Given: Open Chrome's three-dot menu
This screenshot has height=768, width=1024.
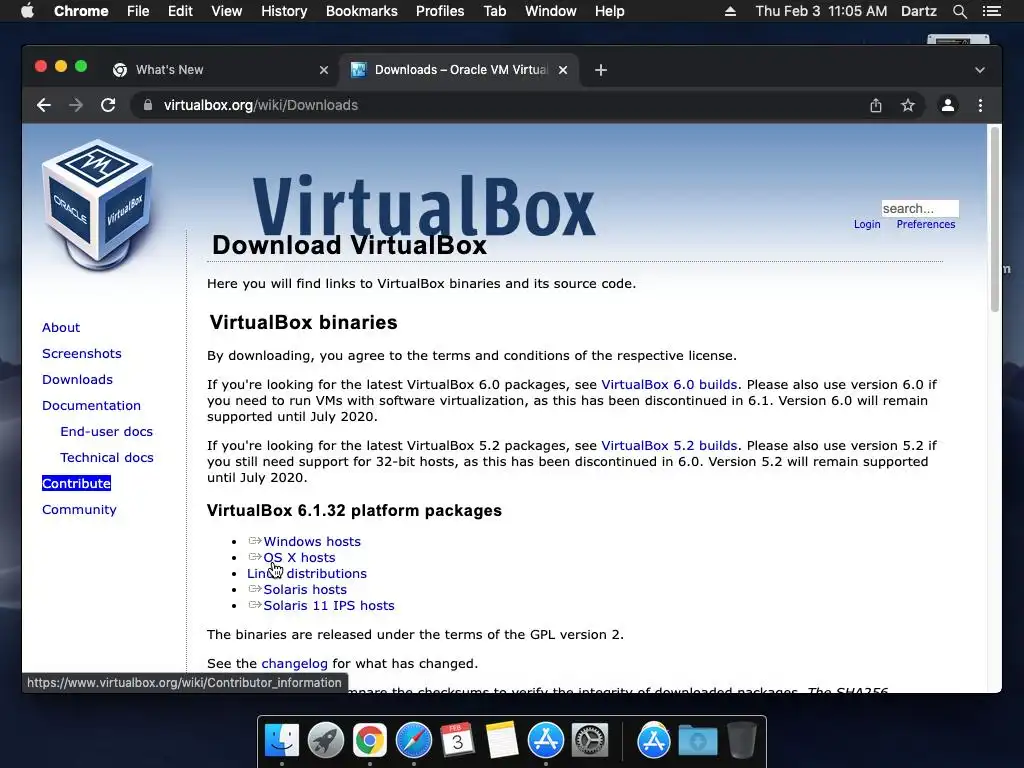Looking at the screenshot, I should pyautogui.click(x=980, y=105).
